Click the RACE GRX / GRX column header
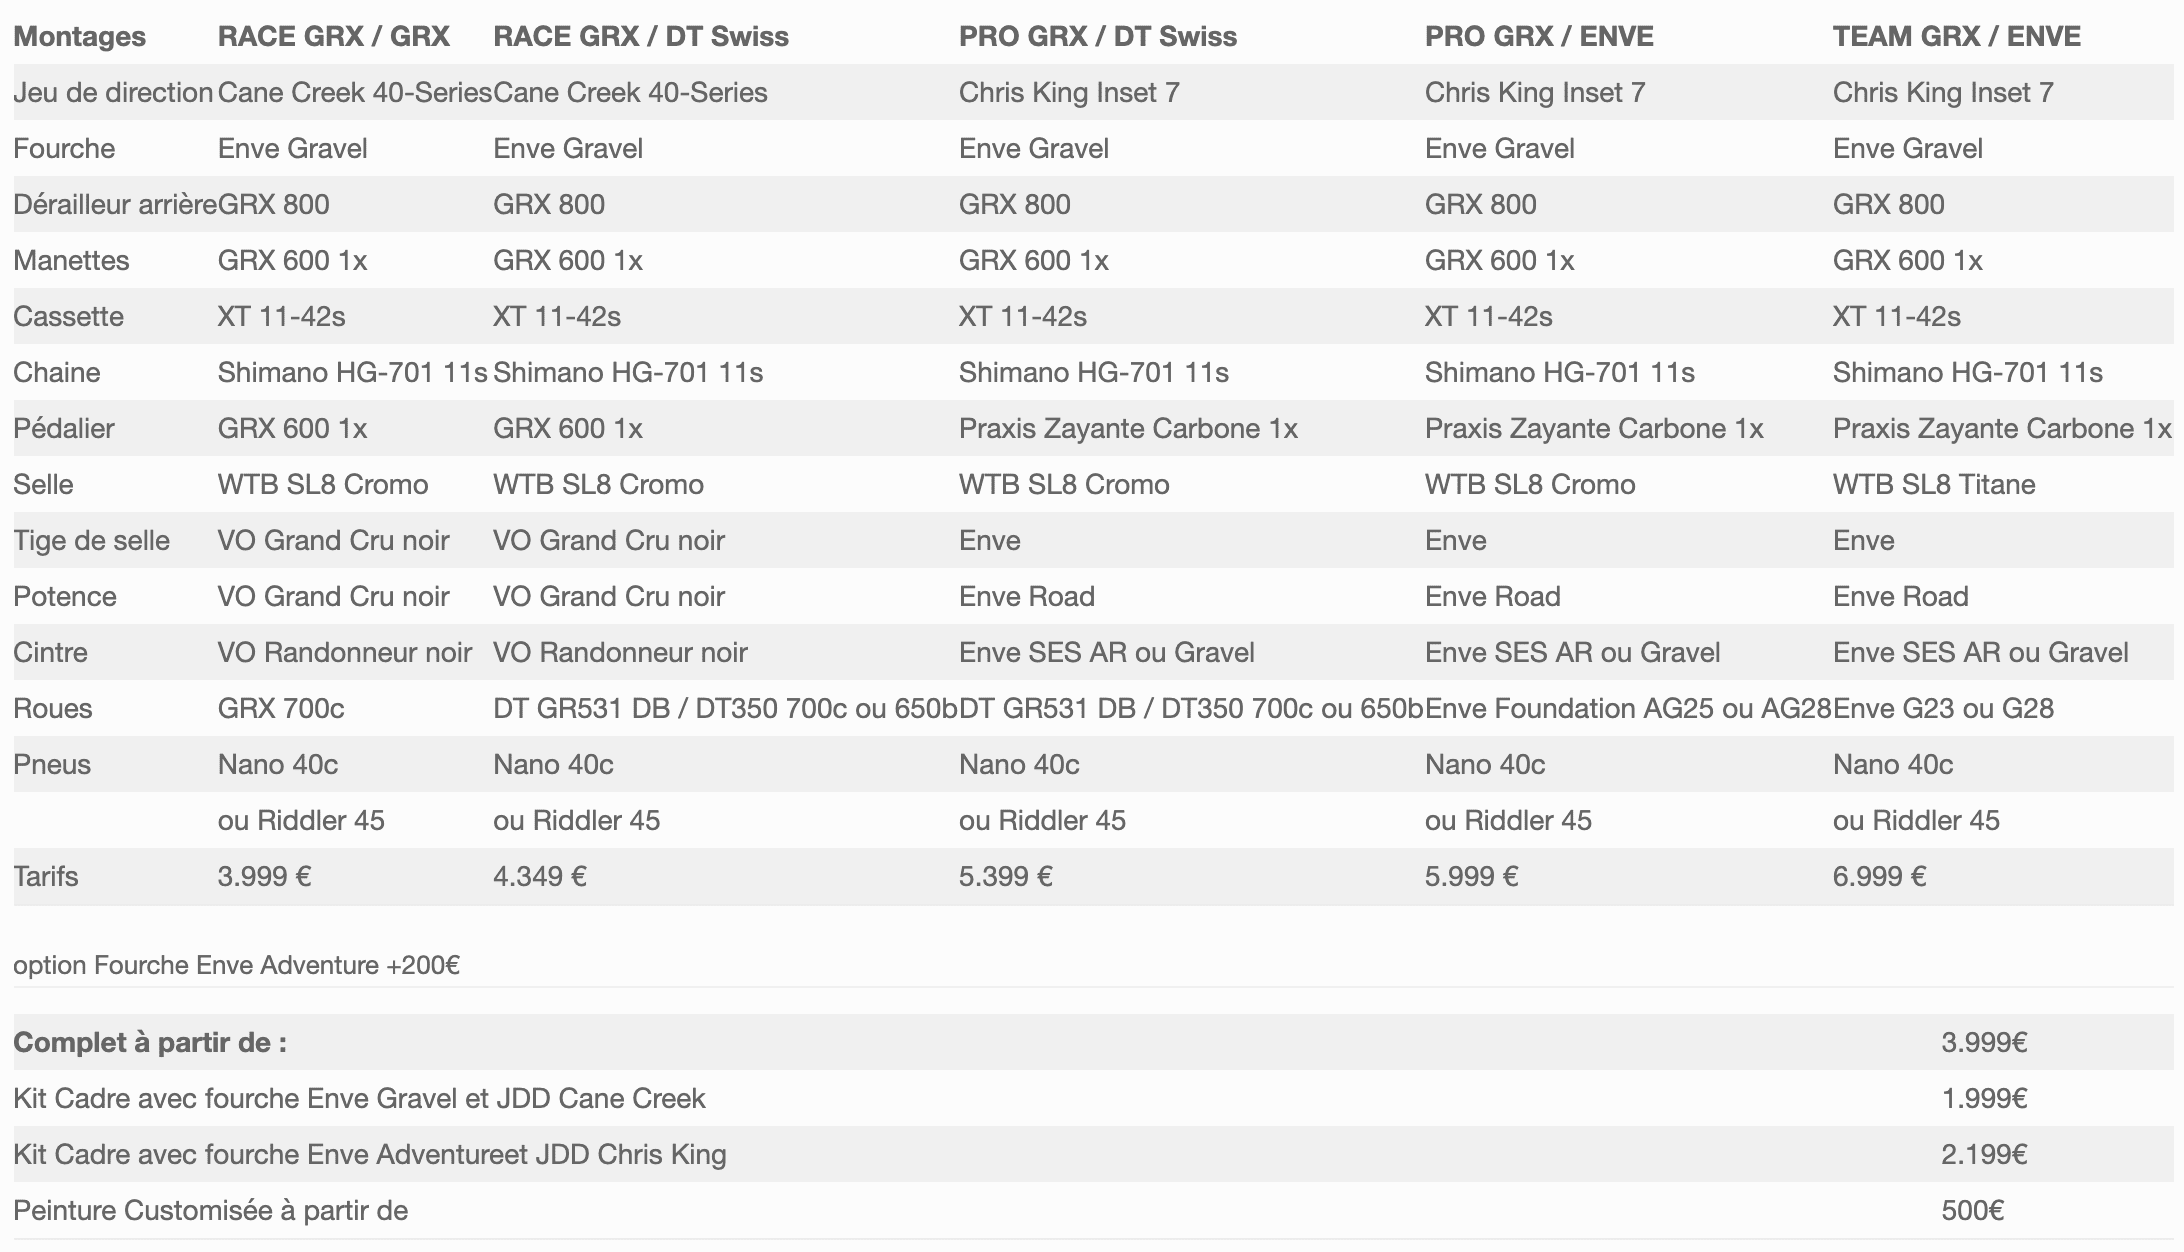 [333, 37]
